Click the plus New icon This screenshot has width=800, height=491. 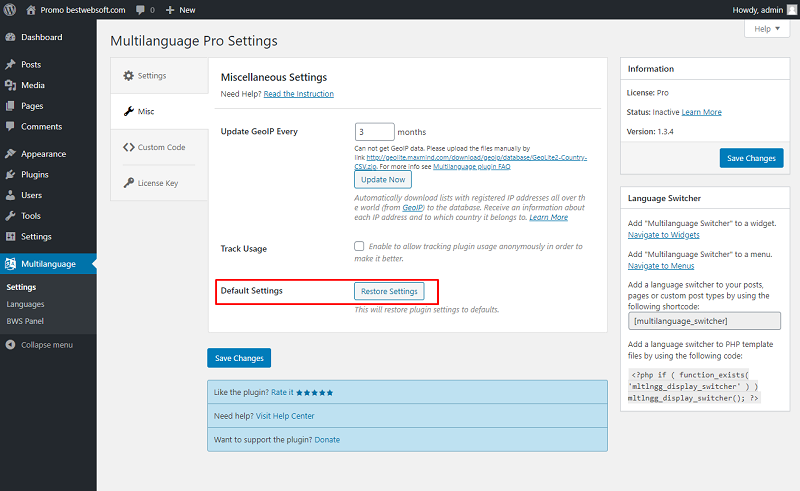click(170, 10)
